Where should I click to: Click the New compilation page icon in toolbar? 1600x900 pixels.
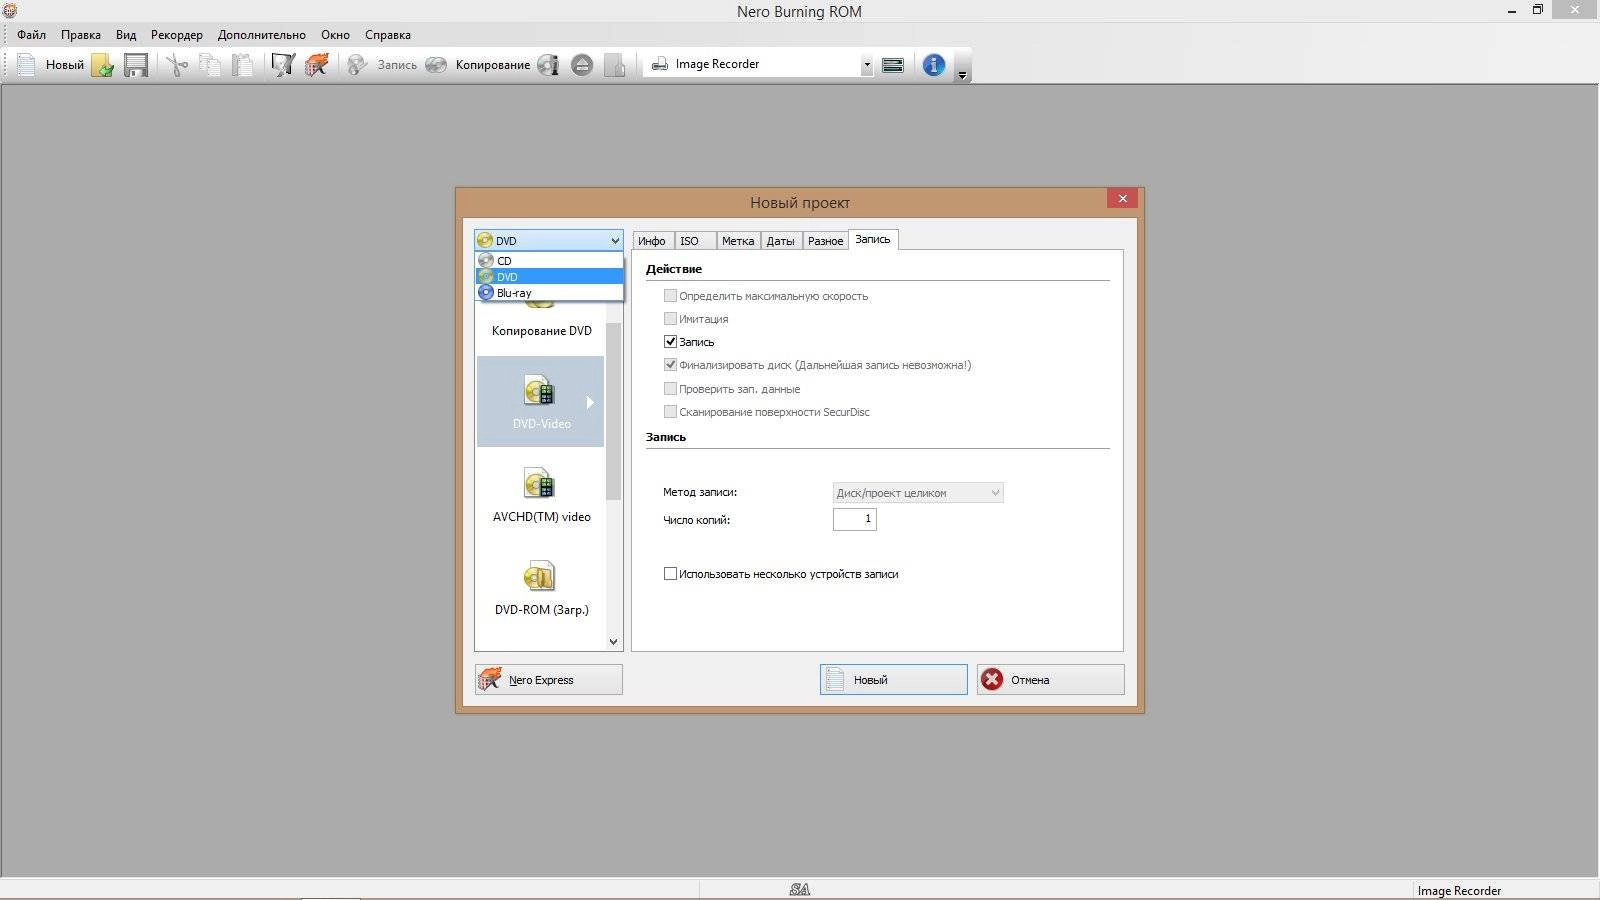click(x=26, y=65)
